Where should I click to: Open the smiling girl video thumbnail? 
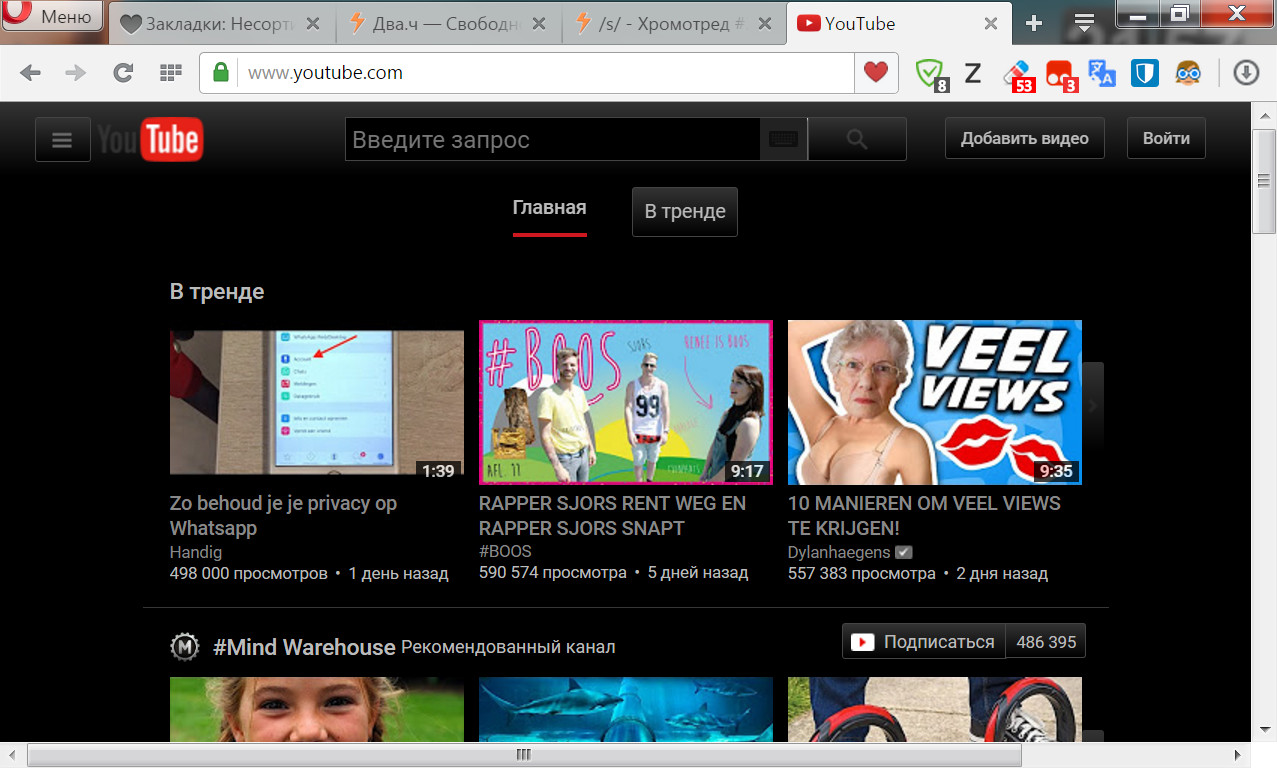[x=317, y=710]
